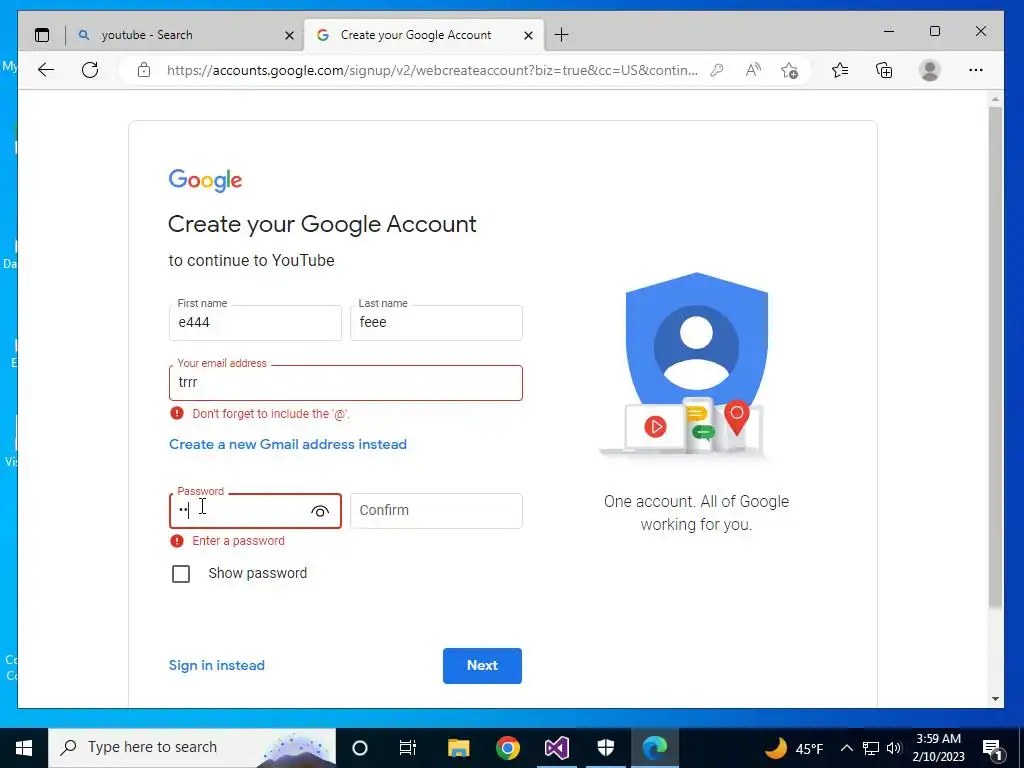Viewport: 1024px width, 768px height.
Task: Open the notification center icon
Action: 992,748
